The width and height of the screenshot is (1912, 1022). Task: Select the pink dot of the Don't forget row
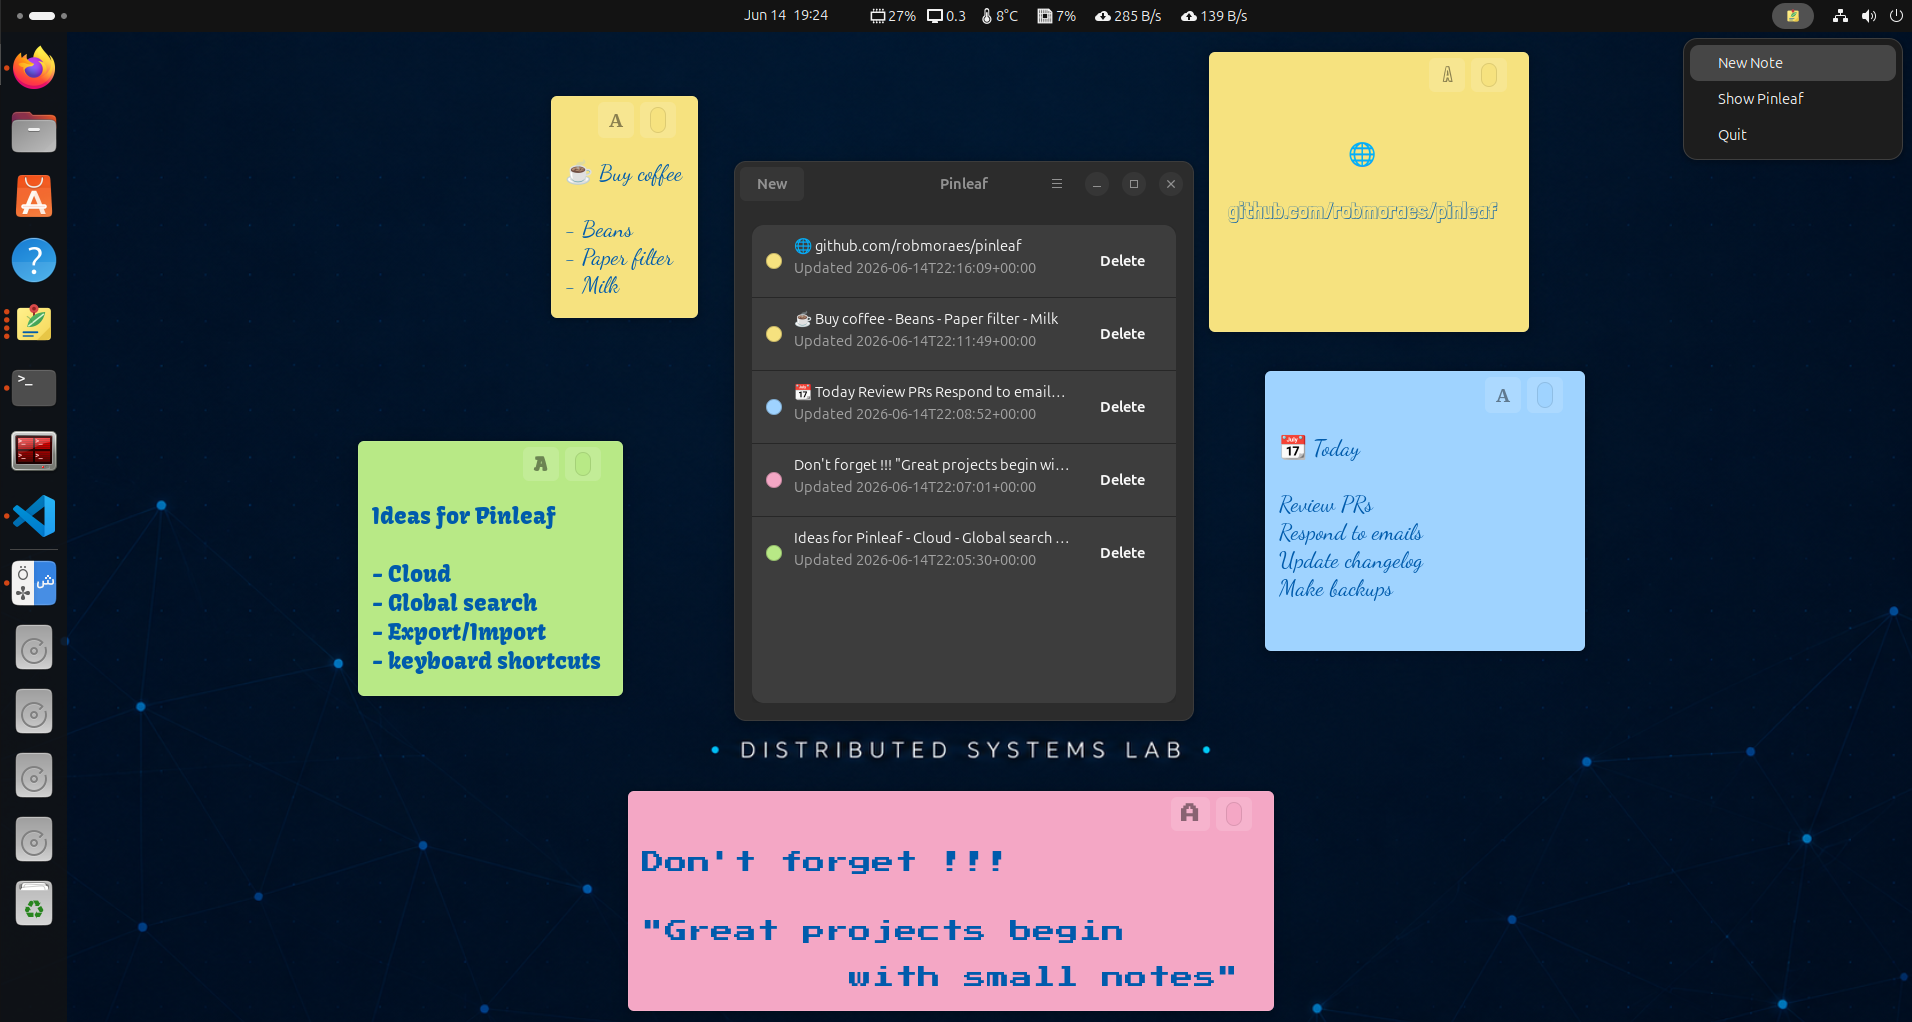point(774,480)
